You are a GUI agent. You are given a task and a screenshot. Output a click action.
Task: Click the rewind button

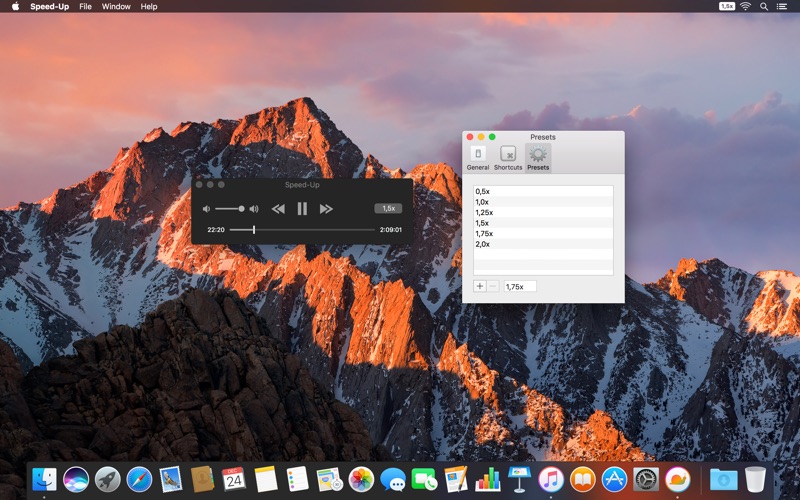tap(278, 209)
